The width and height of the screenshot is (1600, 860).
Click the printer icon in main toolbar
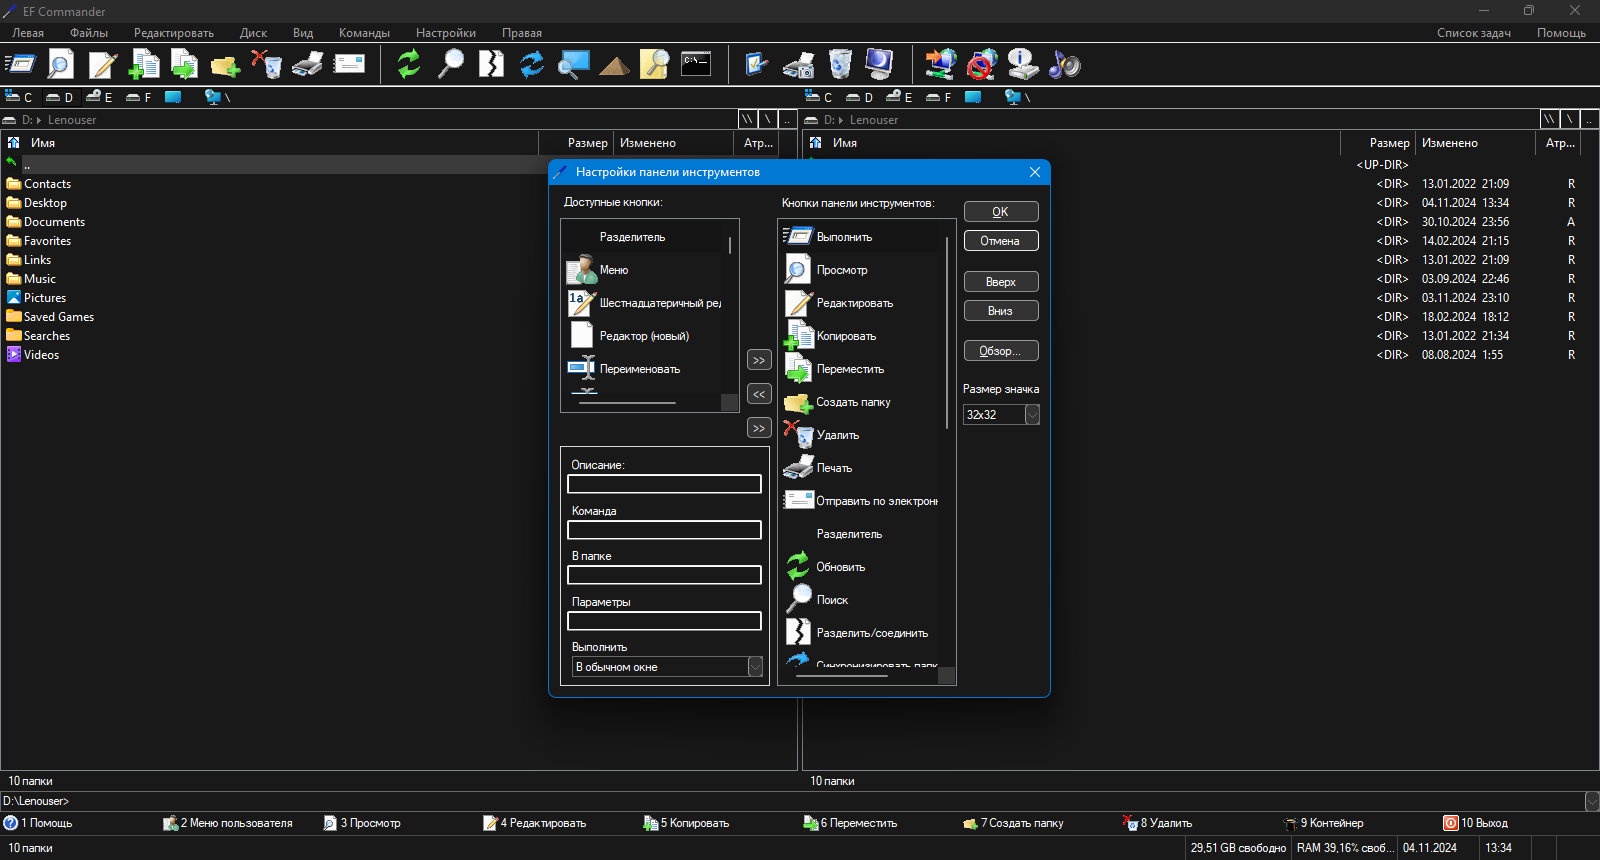click(x=308, y=65)
